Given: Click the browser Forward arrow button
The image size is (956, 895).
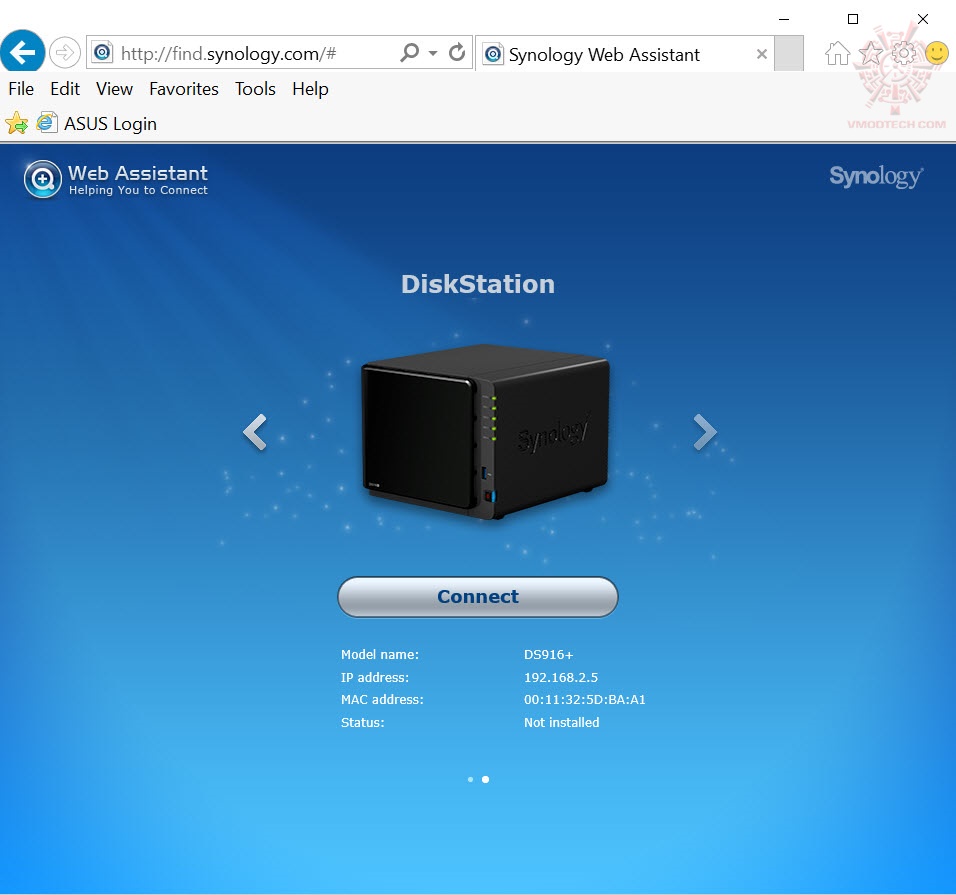Looking at the screenshot, I should pos(65,53).
